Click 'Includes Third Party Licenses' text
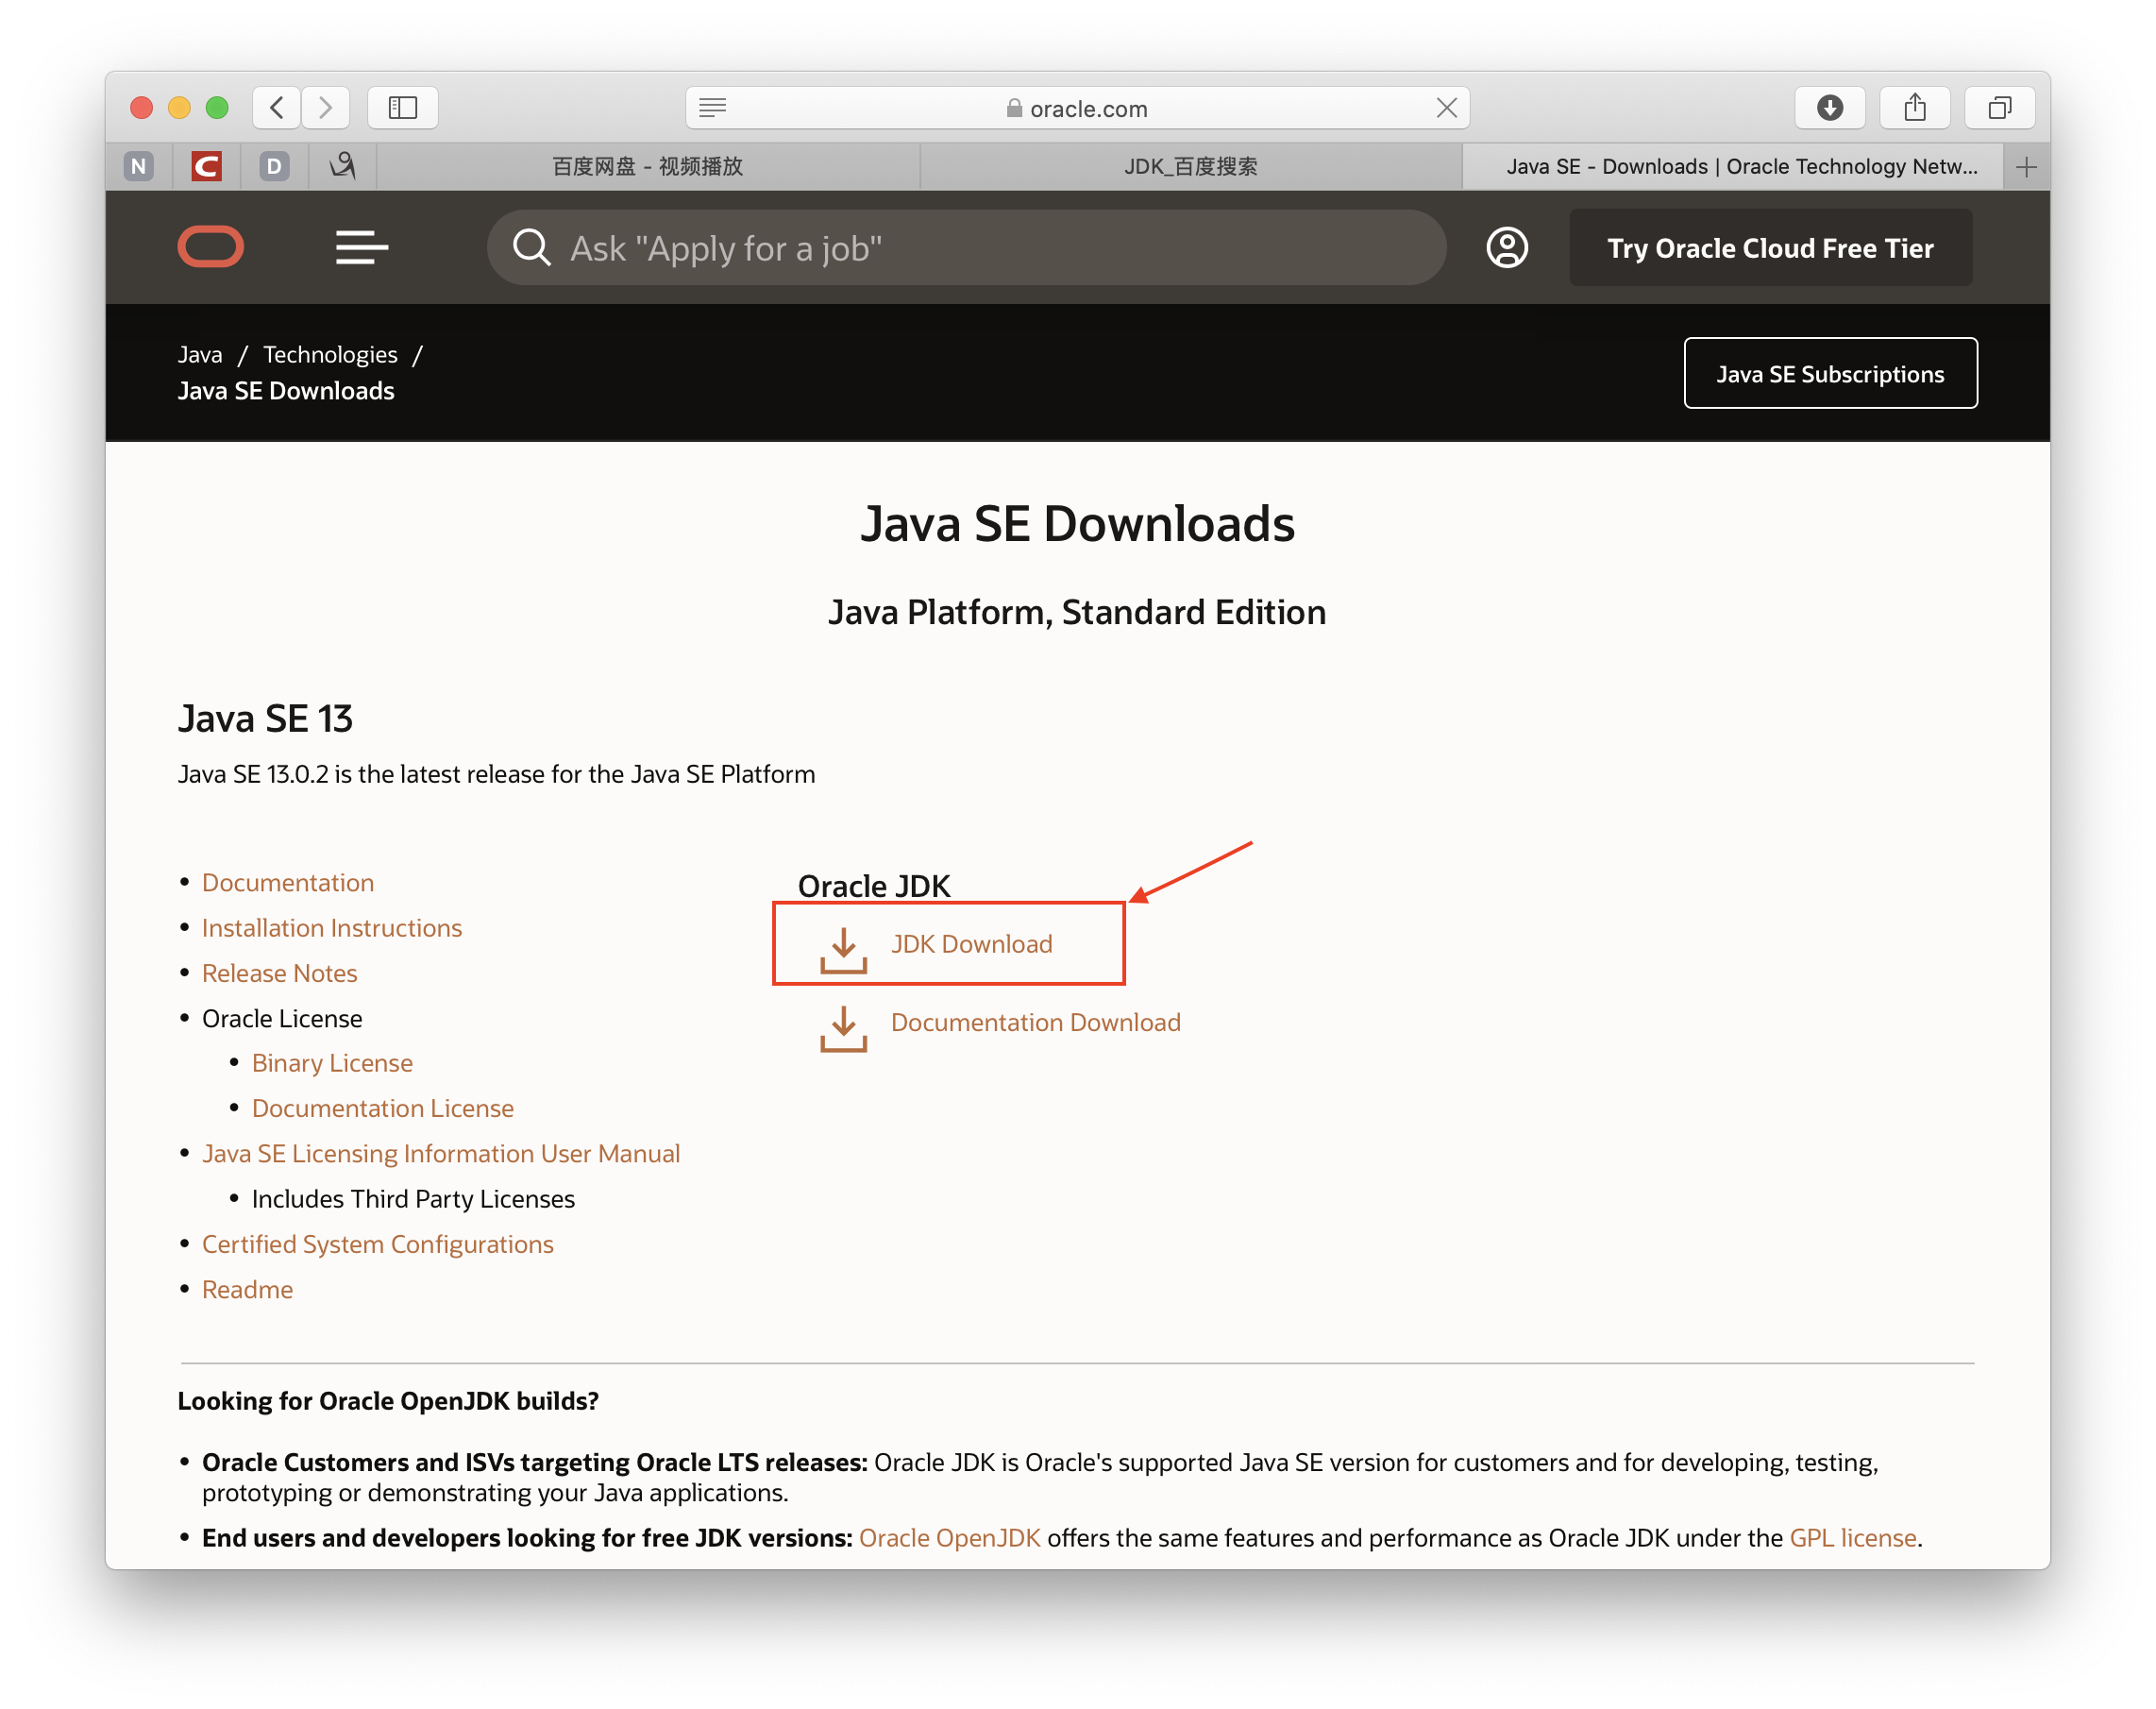 point(413,1198)
